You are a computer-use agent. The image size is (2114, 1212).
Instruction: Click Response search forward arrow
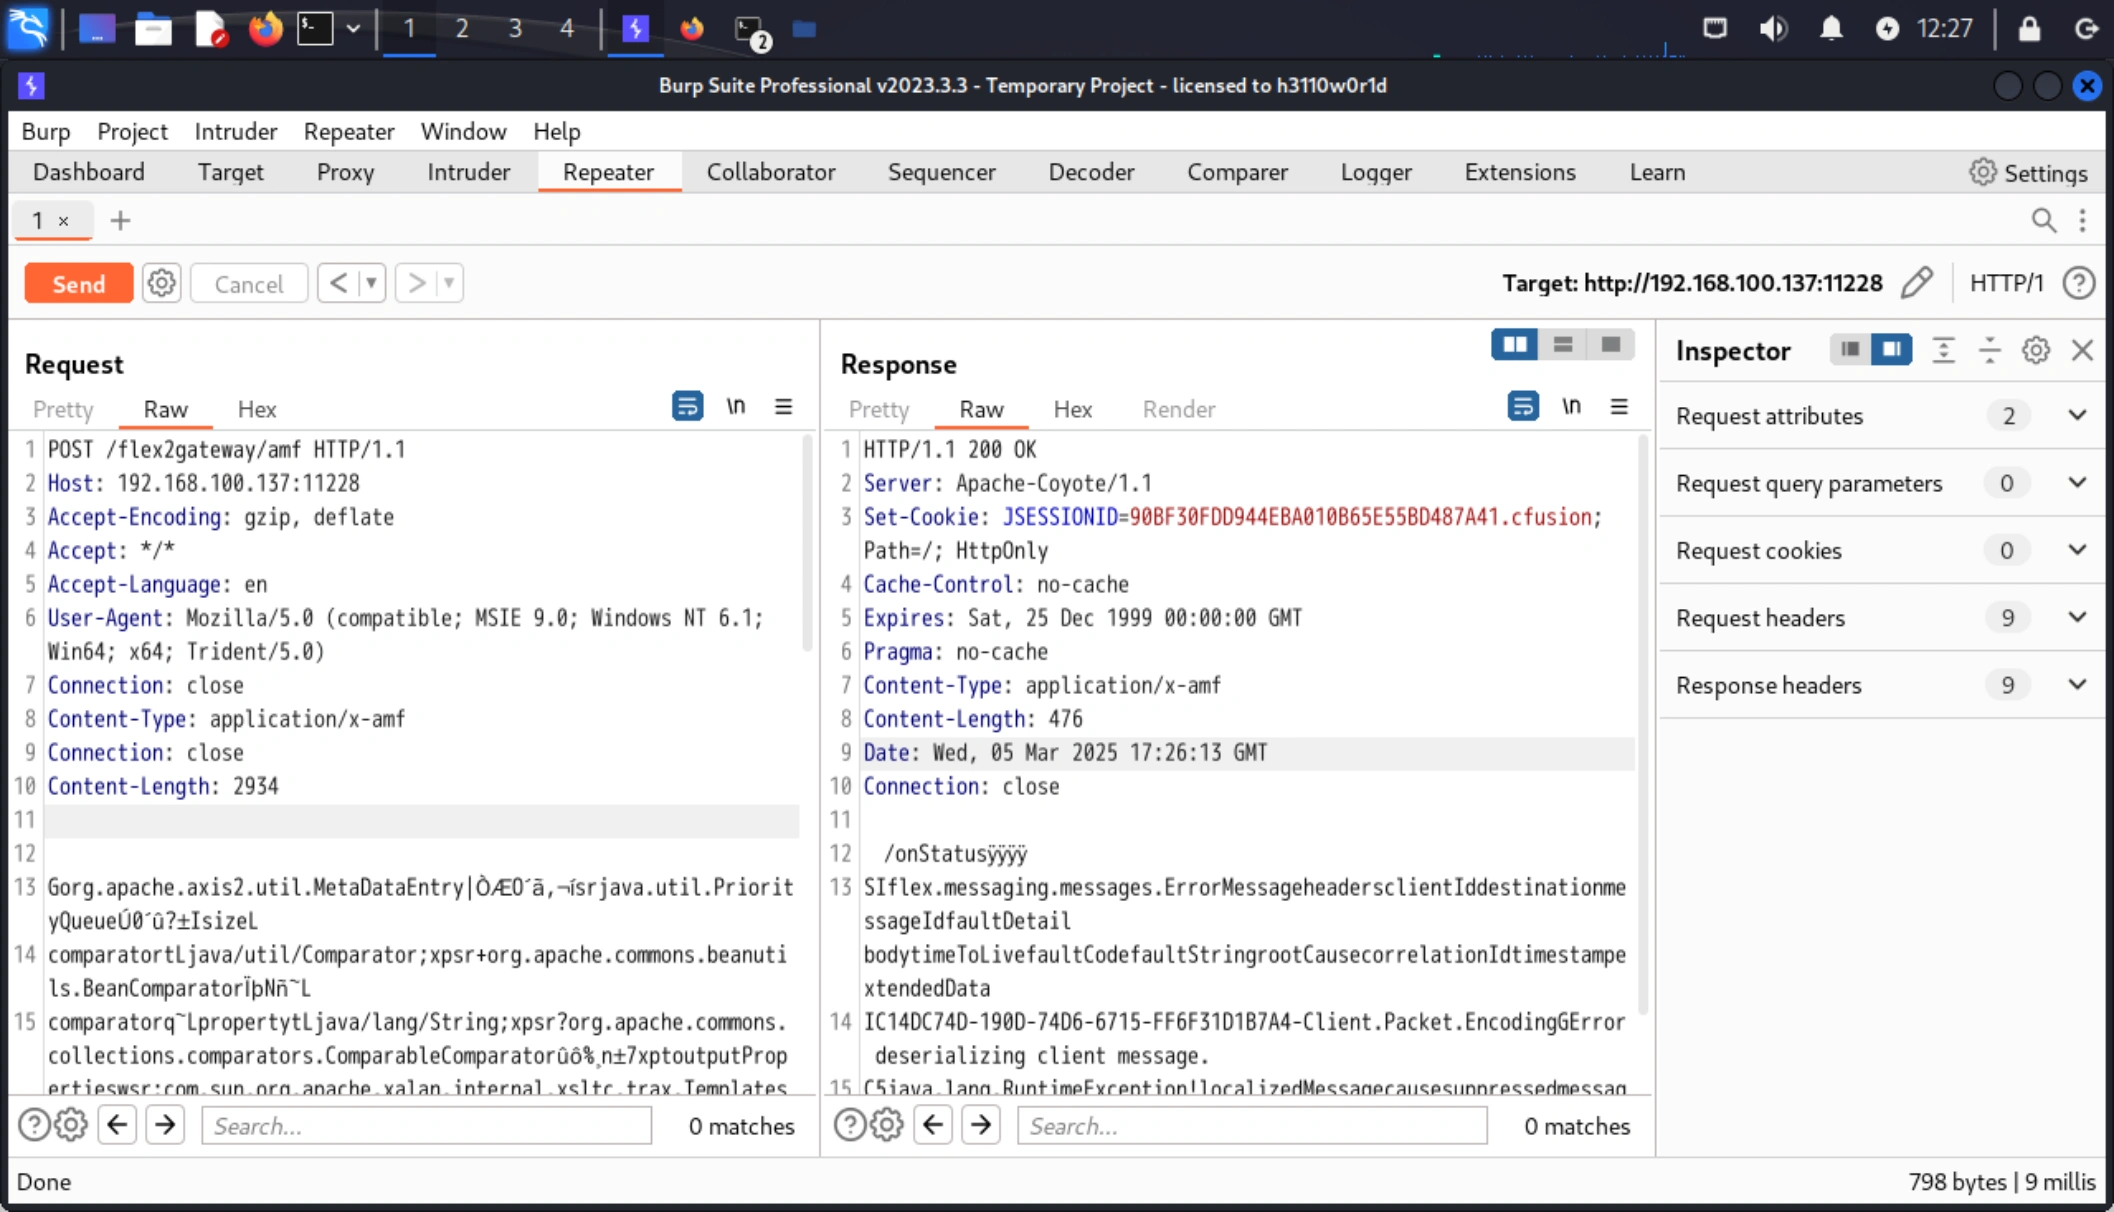coord(981,1125)
